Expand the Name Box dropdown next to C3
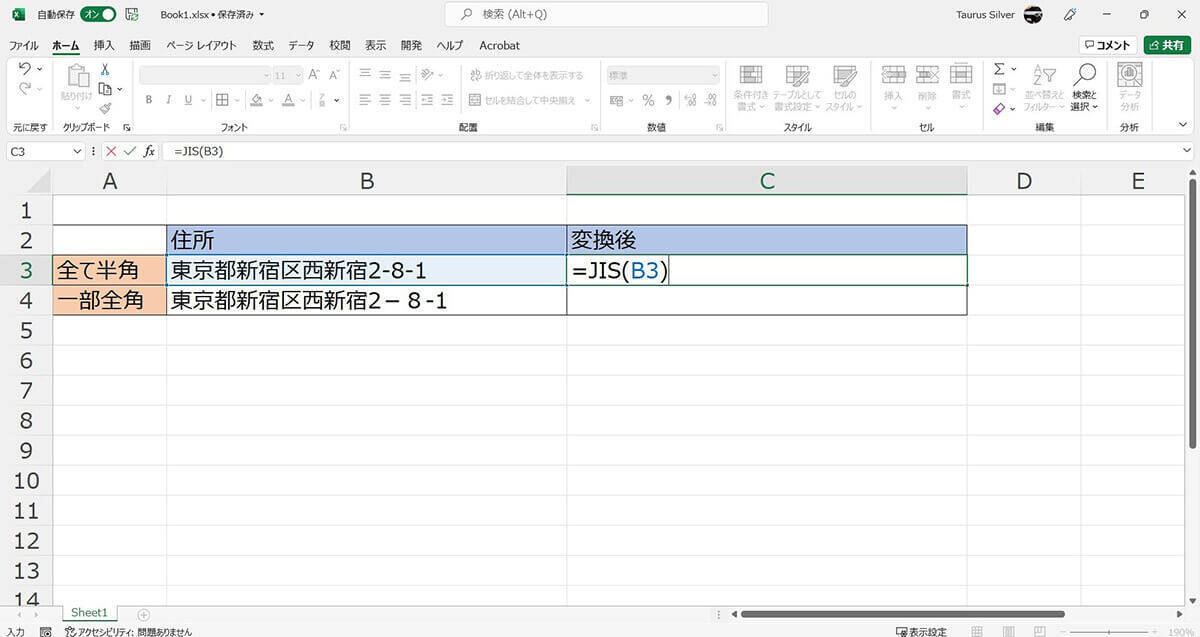Viewport: 1200px width, 637px height. [x=78, y=151]
